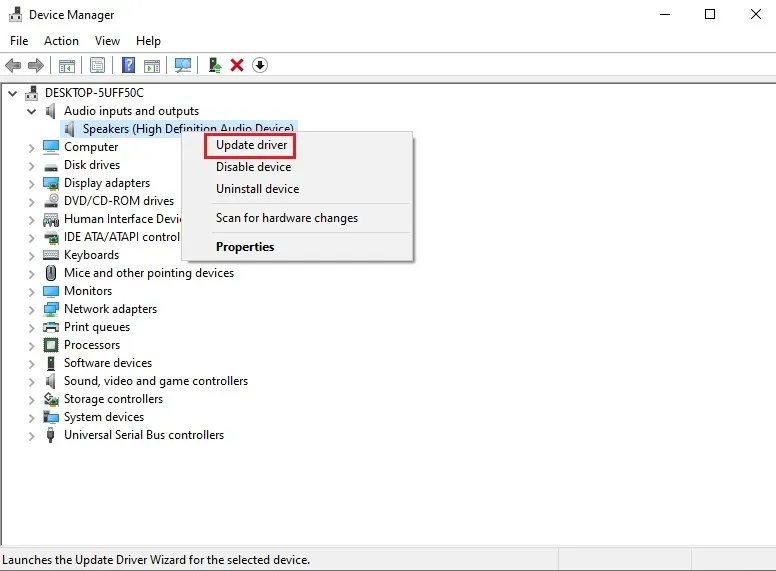
Task: Collapse the Audio inputs and outputs node
Action: pyautogui.click(x=32, y=111)
